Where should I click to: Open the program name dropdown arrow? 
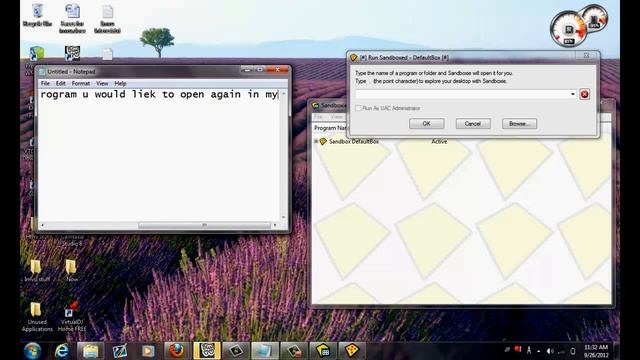coord(573,94)
